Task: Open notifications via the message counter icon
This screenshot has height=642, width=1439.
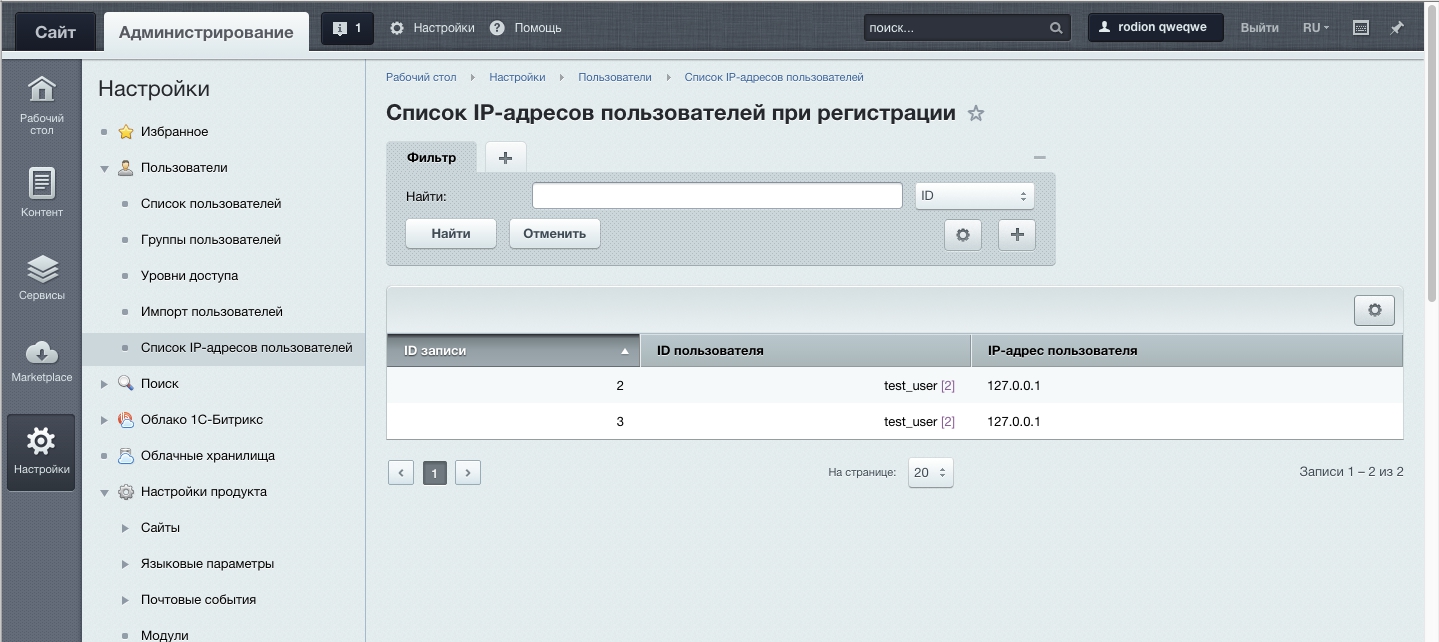Action: click(x=346, y=27)
